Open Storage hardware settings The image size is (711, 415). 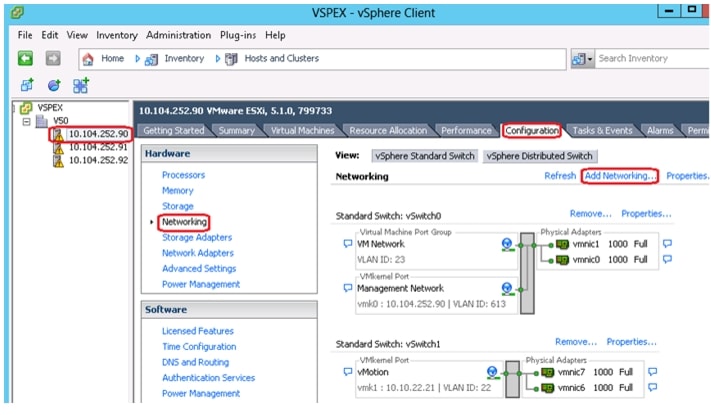coord(177,206)
